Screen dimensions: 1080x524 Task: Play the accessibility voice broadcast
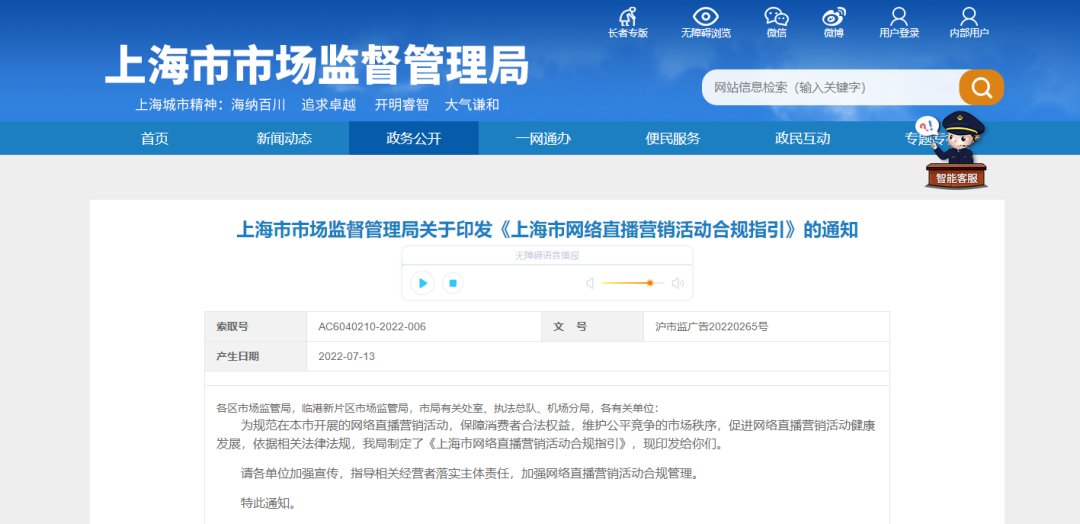(x=423, y=283)
